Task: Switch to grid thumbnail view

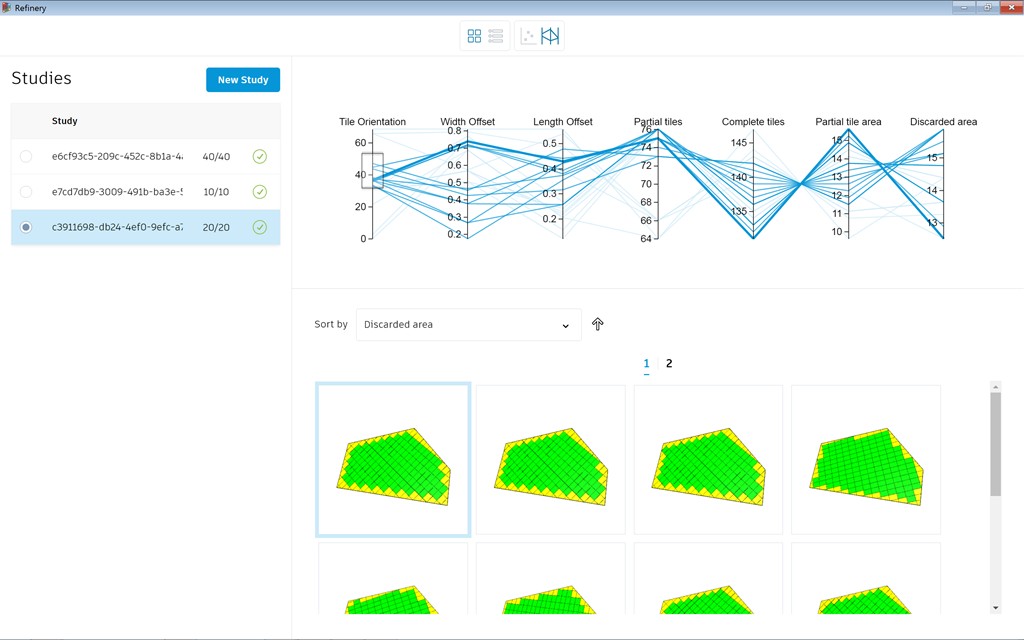Action: click(x=474, y=36)
